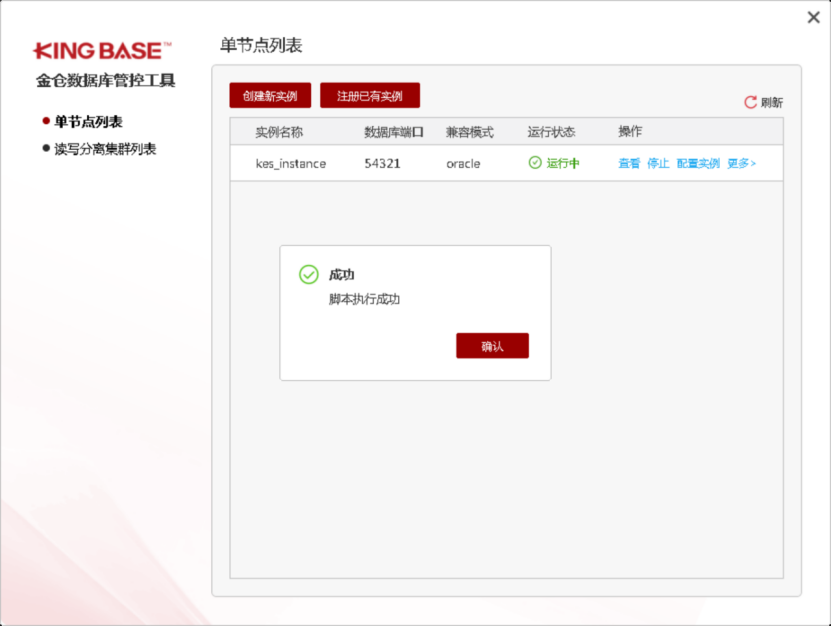
Task: Click the green 运行中 status icon
Action: [535, 163]
